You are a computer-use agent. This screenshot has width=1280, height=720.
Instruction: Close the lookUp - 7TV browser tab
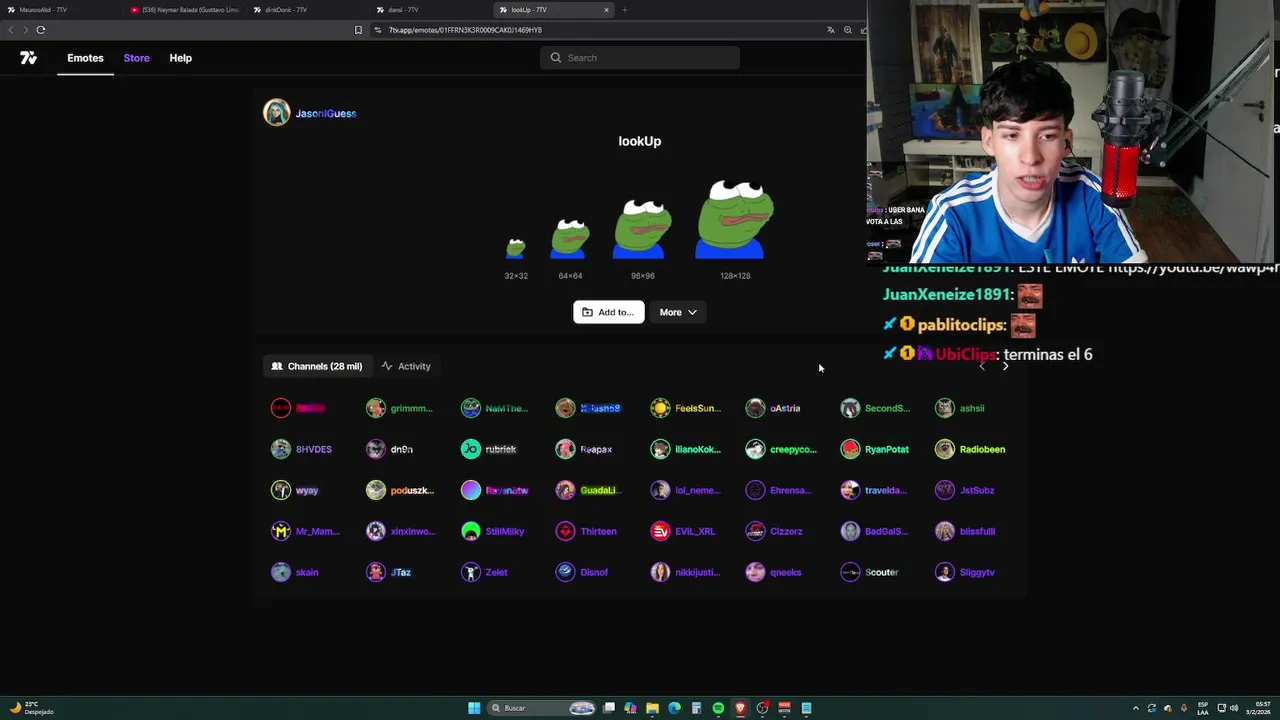(606, 10)
